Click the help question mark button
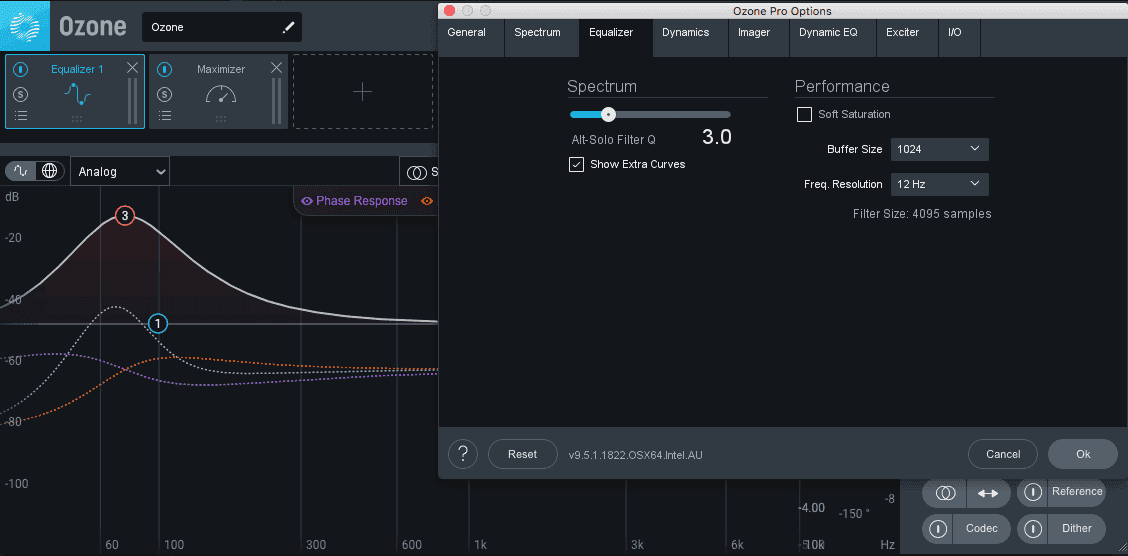 click(x=463, y=454)
